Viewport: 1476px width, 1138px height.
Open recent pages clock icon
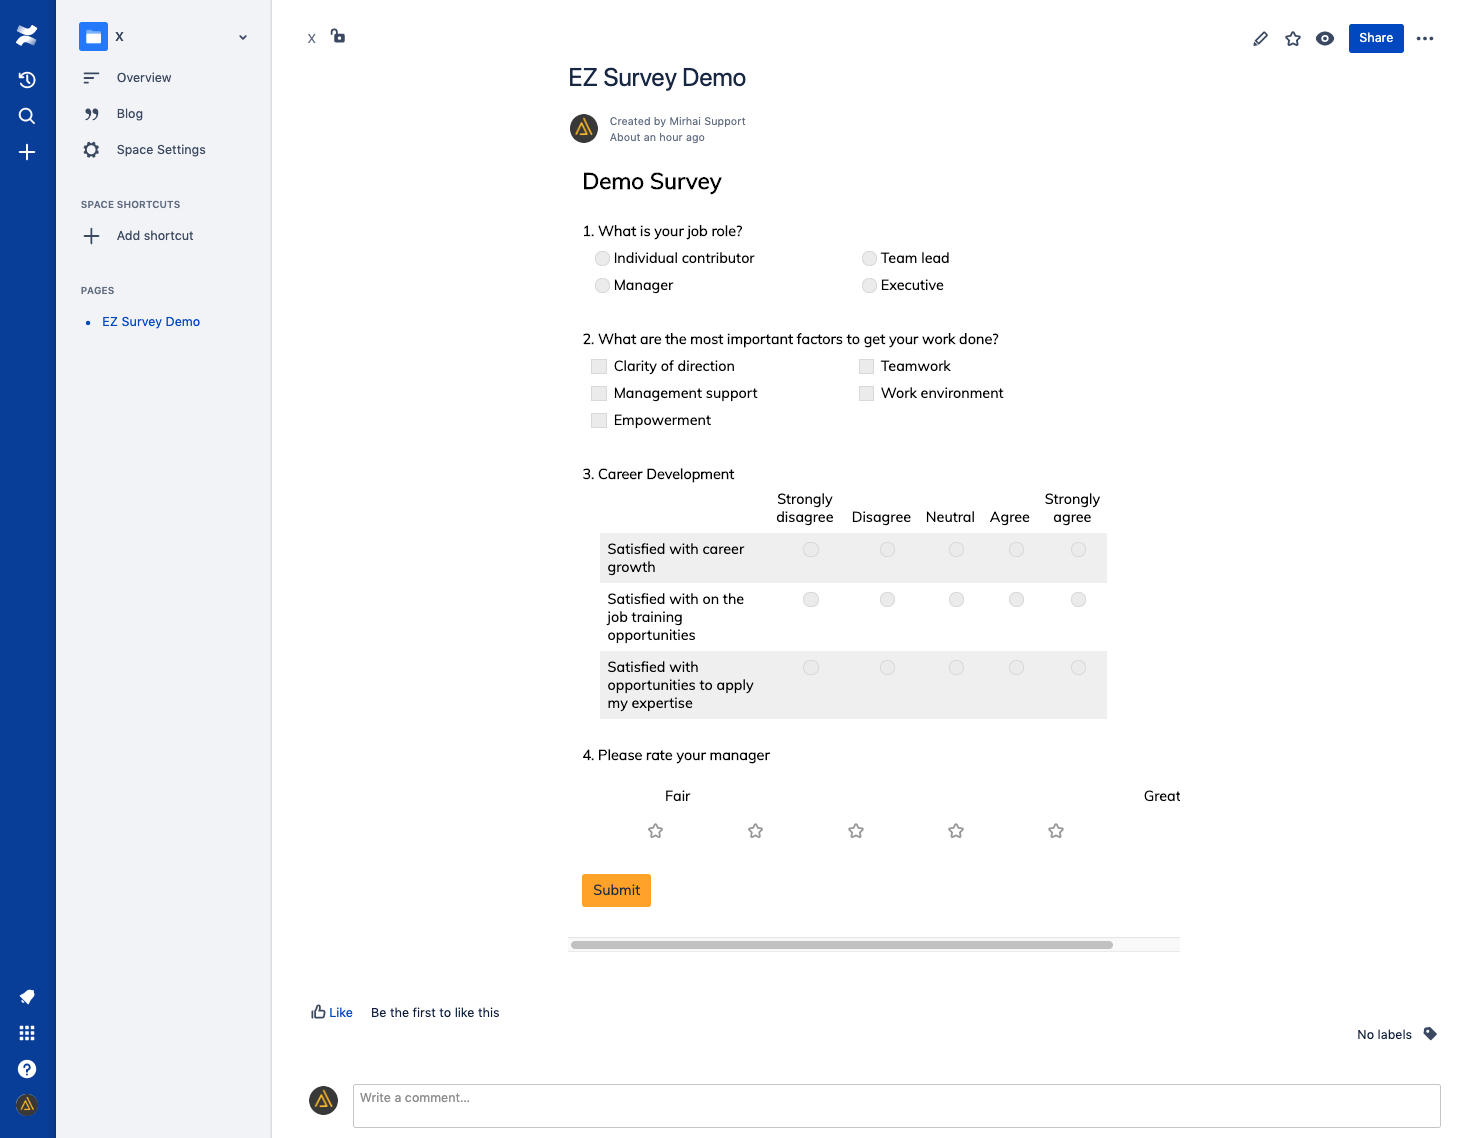[x=27, y=80]
